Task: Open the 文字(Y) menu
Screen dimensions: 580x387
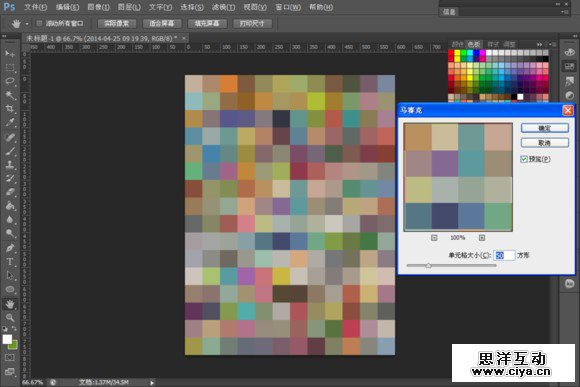Action: (160, 7)
